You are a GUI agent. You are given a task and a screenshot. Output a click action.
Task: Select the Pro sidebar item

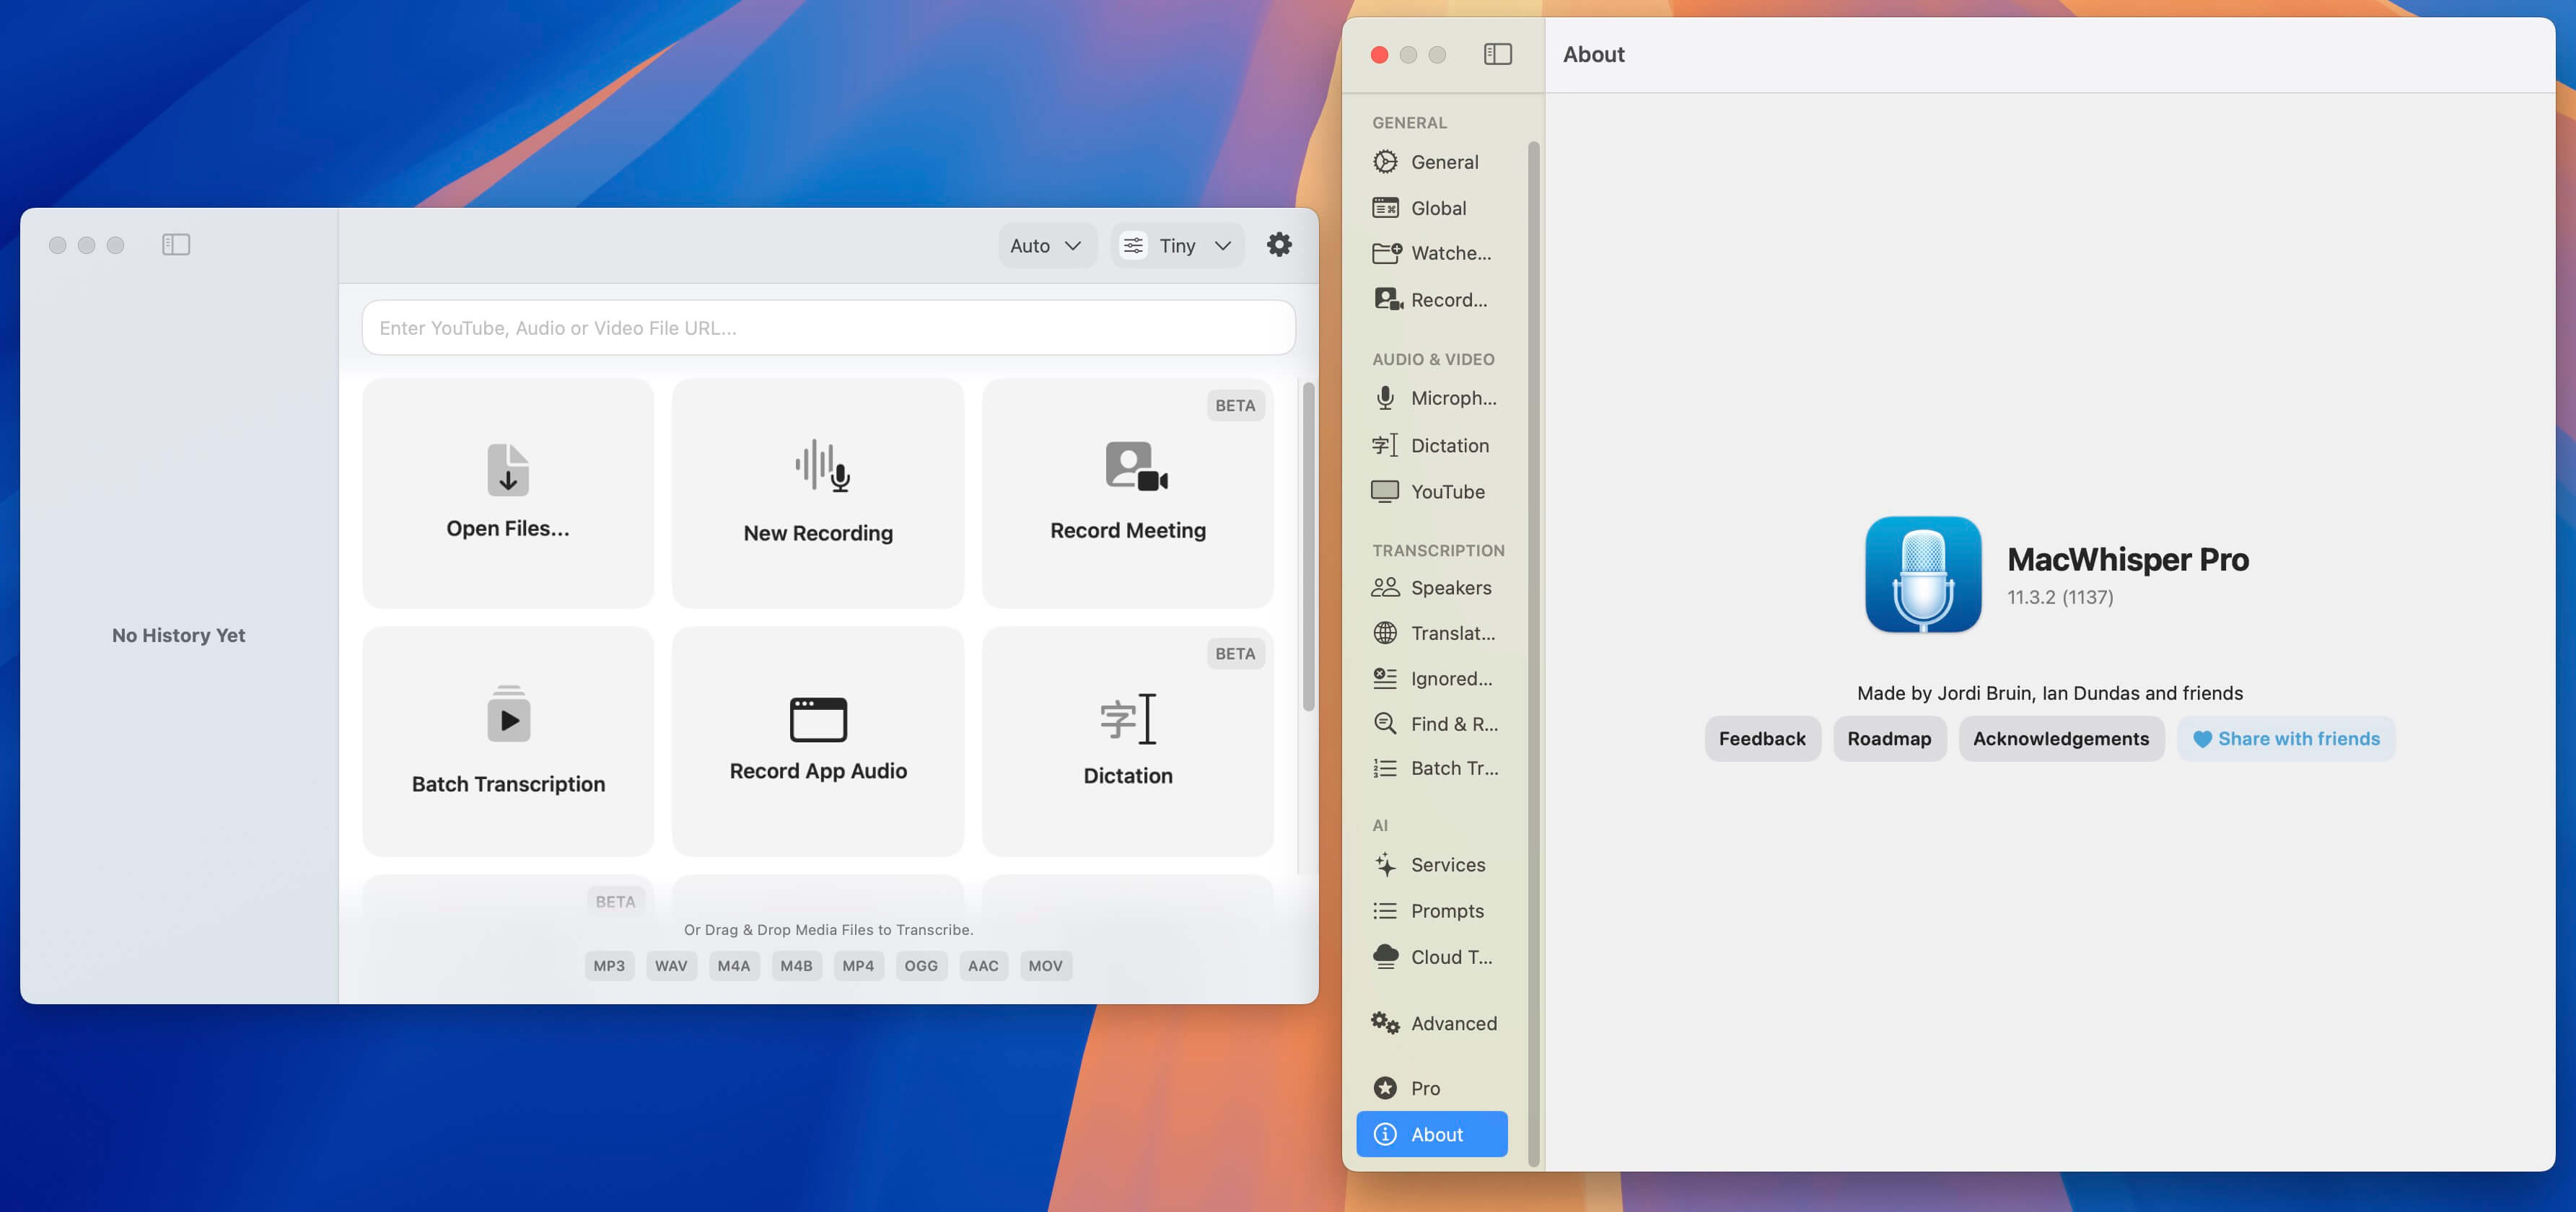pyautogui.click(x=1432, y=1088)
